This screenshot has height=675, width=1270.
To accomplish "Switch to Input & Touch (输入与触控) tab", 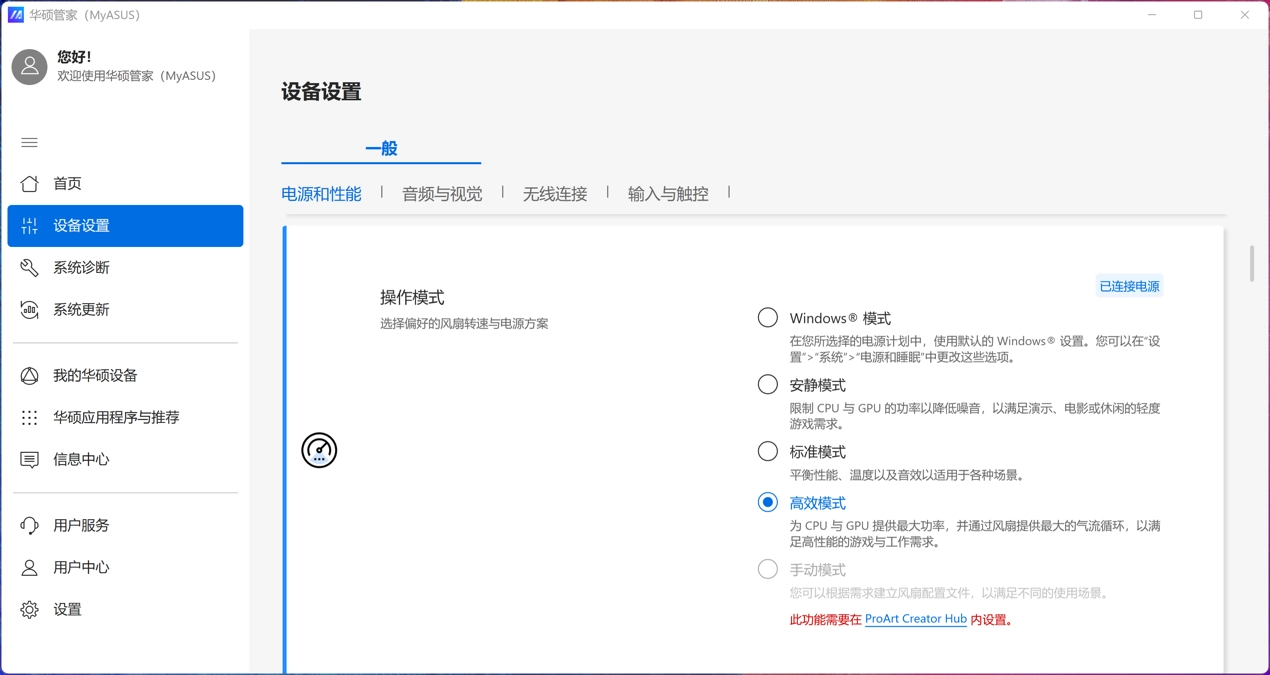I will pyautogui.click(x=668, y=194).
